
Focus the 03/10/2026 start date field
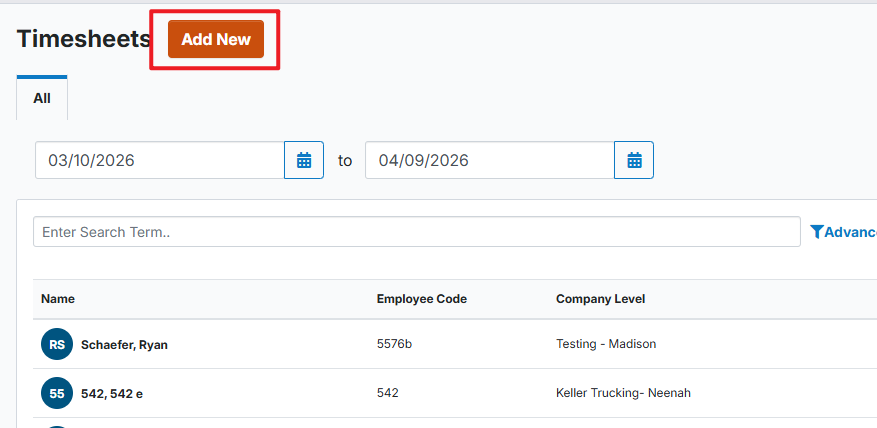tap(160, 160)
